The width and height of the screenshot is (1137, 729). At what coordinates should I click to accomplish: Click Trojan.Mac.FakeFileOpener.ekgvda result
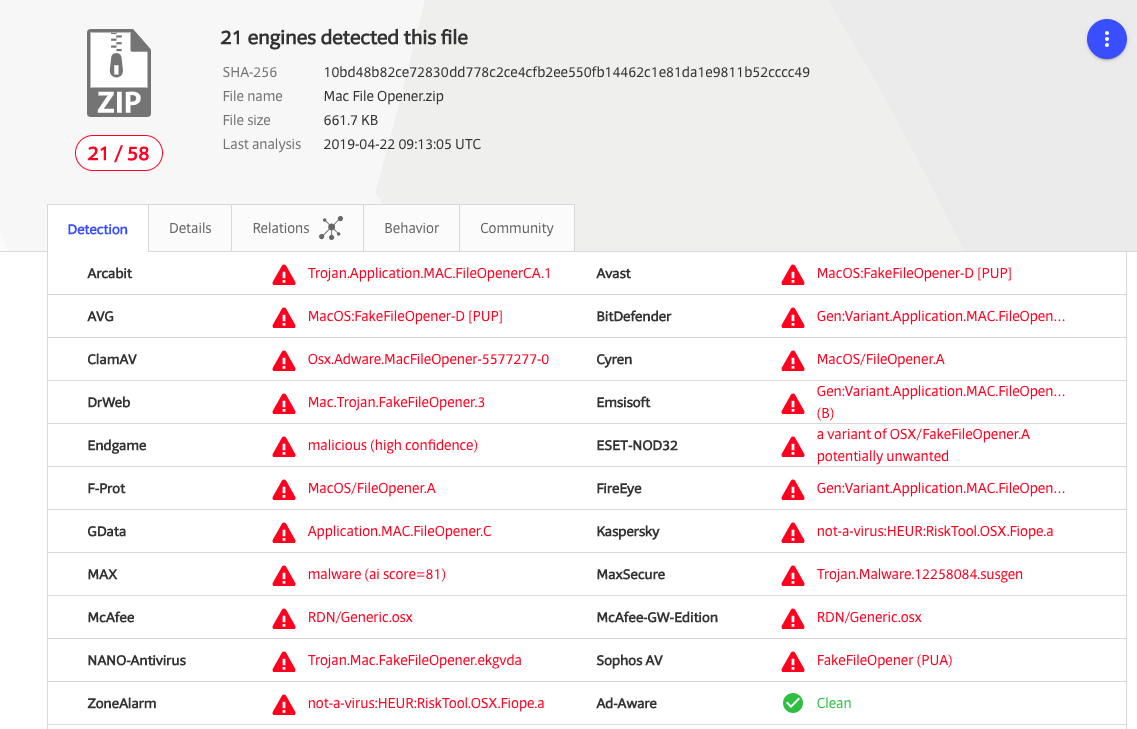(x=414, y=660)
